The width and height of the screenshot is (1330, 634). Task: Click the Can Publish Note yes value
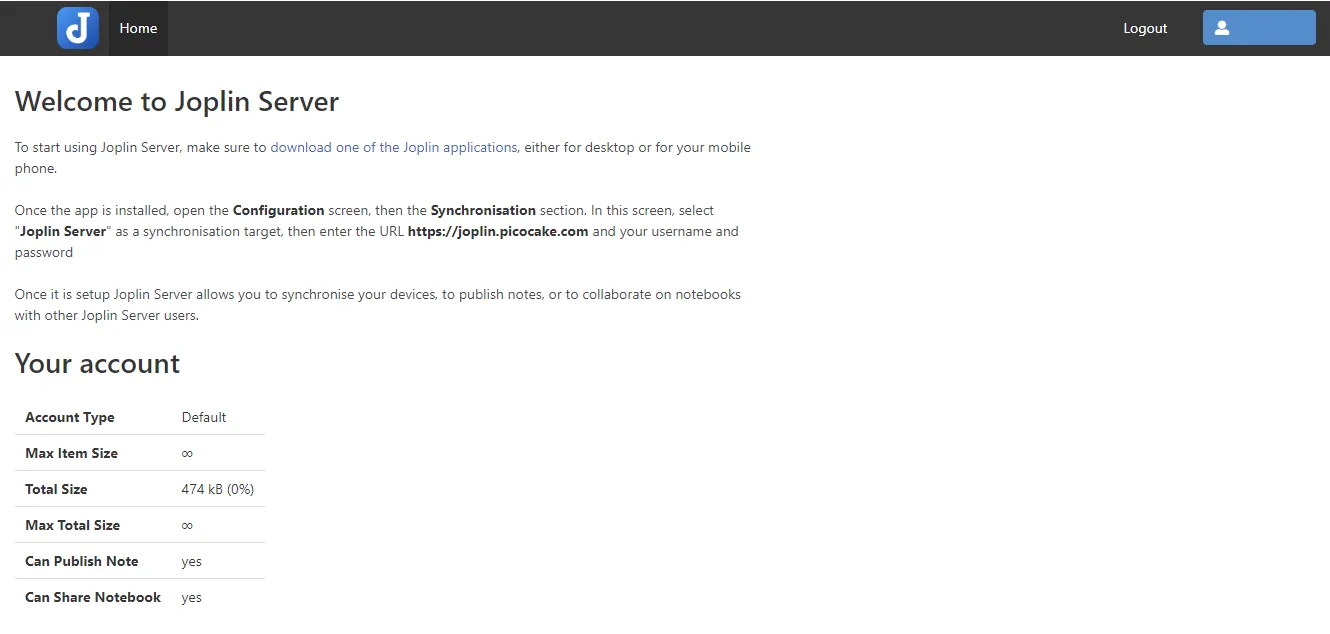[x=191, y=561]
